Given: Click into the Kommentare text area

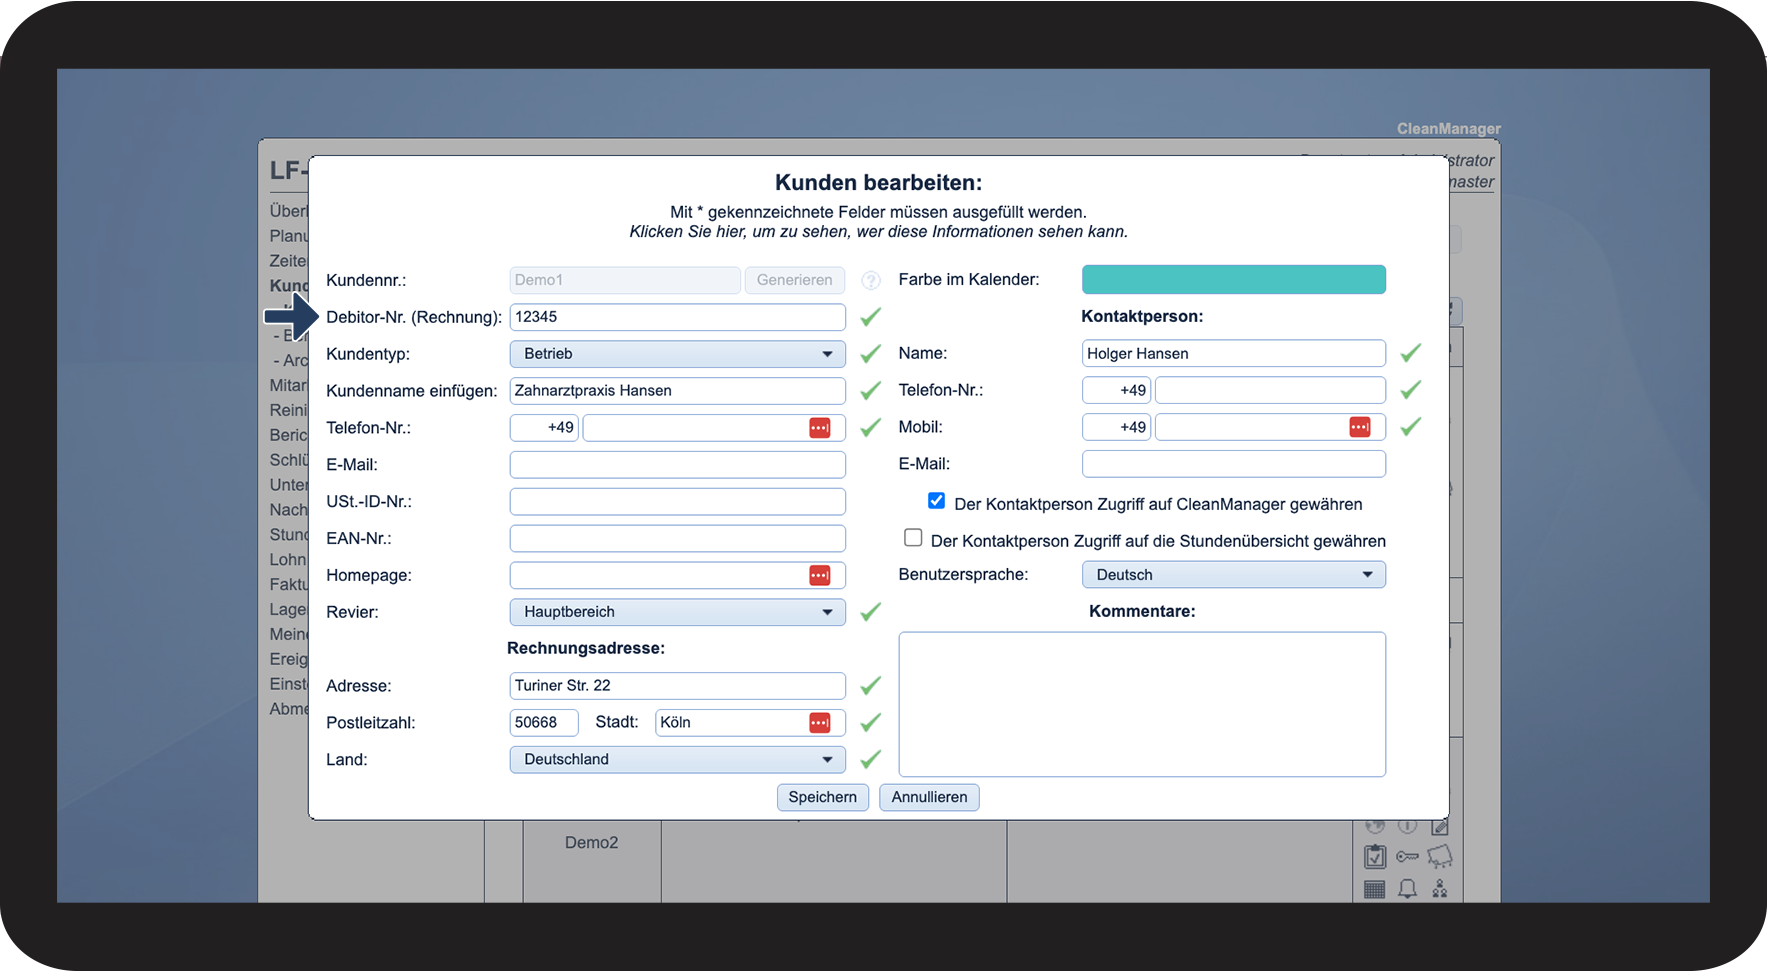Looking at the screenshot, I should pyautogui.click(x=1141, y=704).
